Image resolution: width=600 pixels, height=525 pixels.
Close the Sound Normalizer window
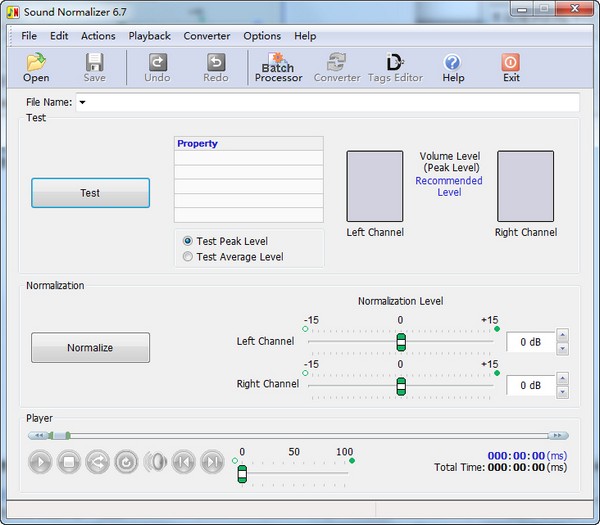point(574,9)
